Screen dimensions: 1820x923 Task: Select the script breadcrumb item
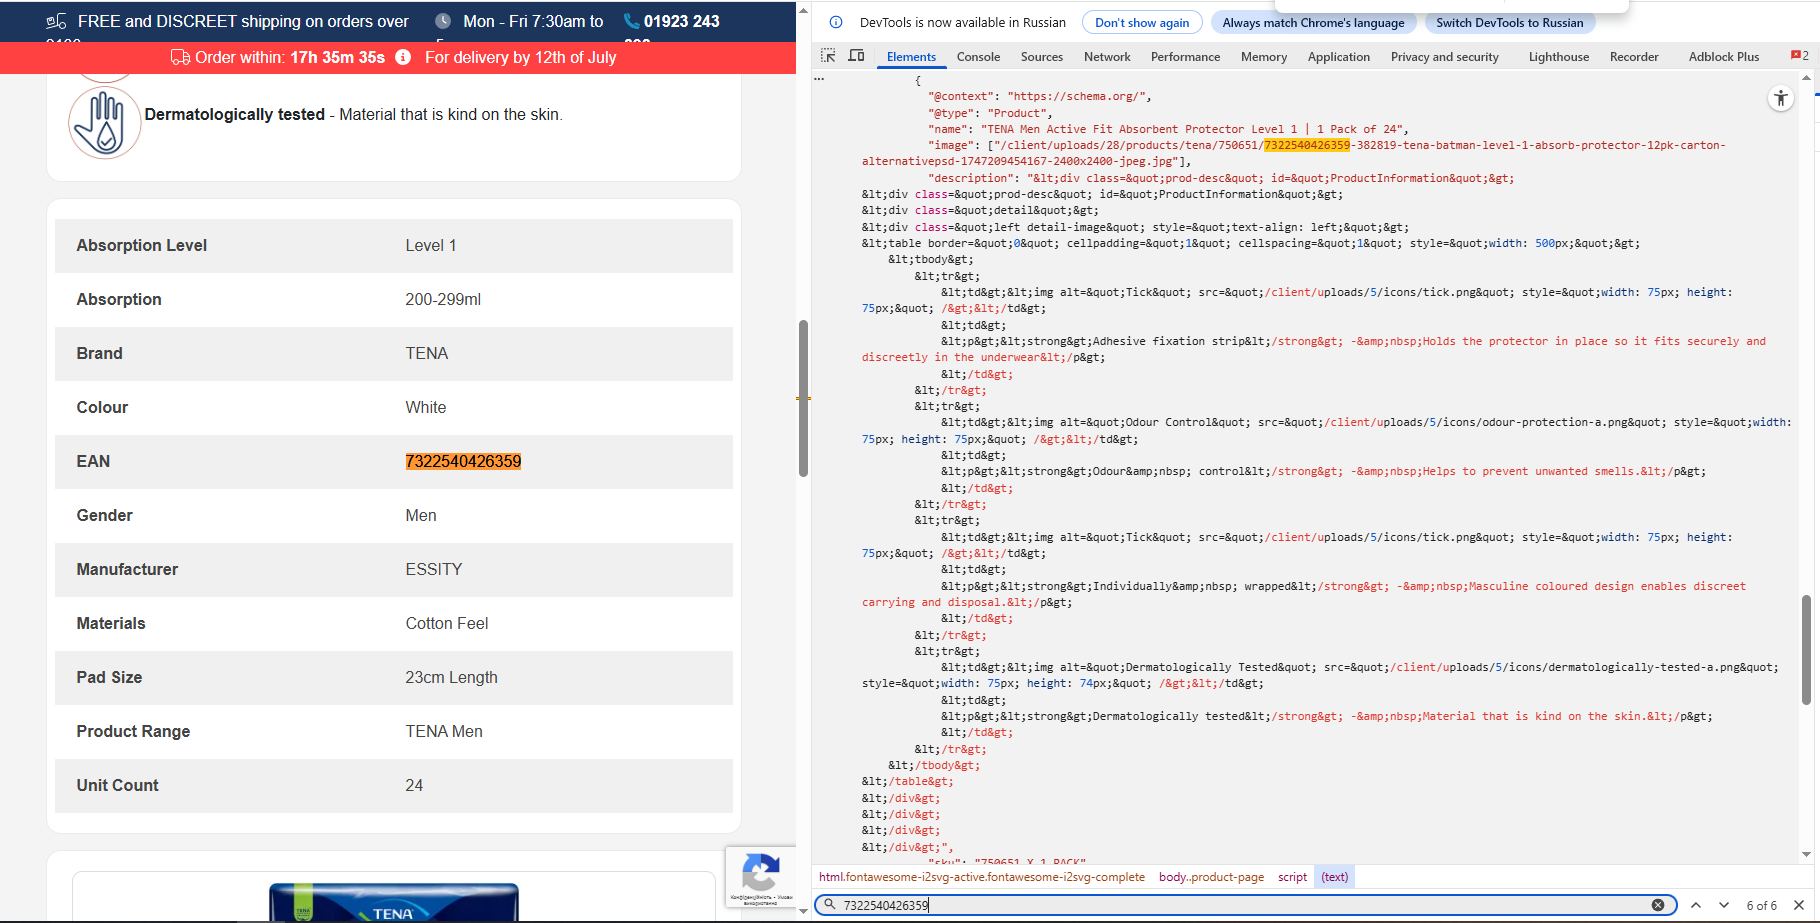coord(1292,877)
